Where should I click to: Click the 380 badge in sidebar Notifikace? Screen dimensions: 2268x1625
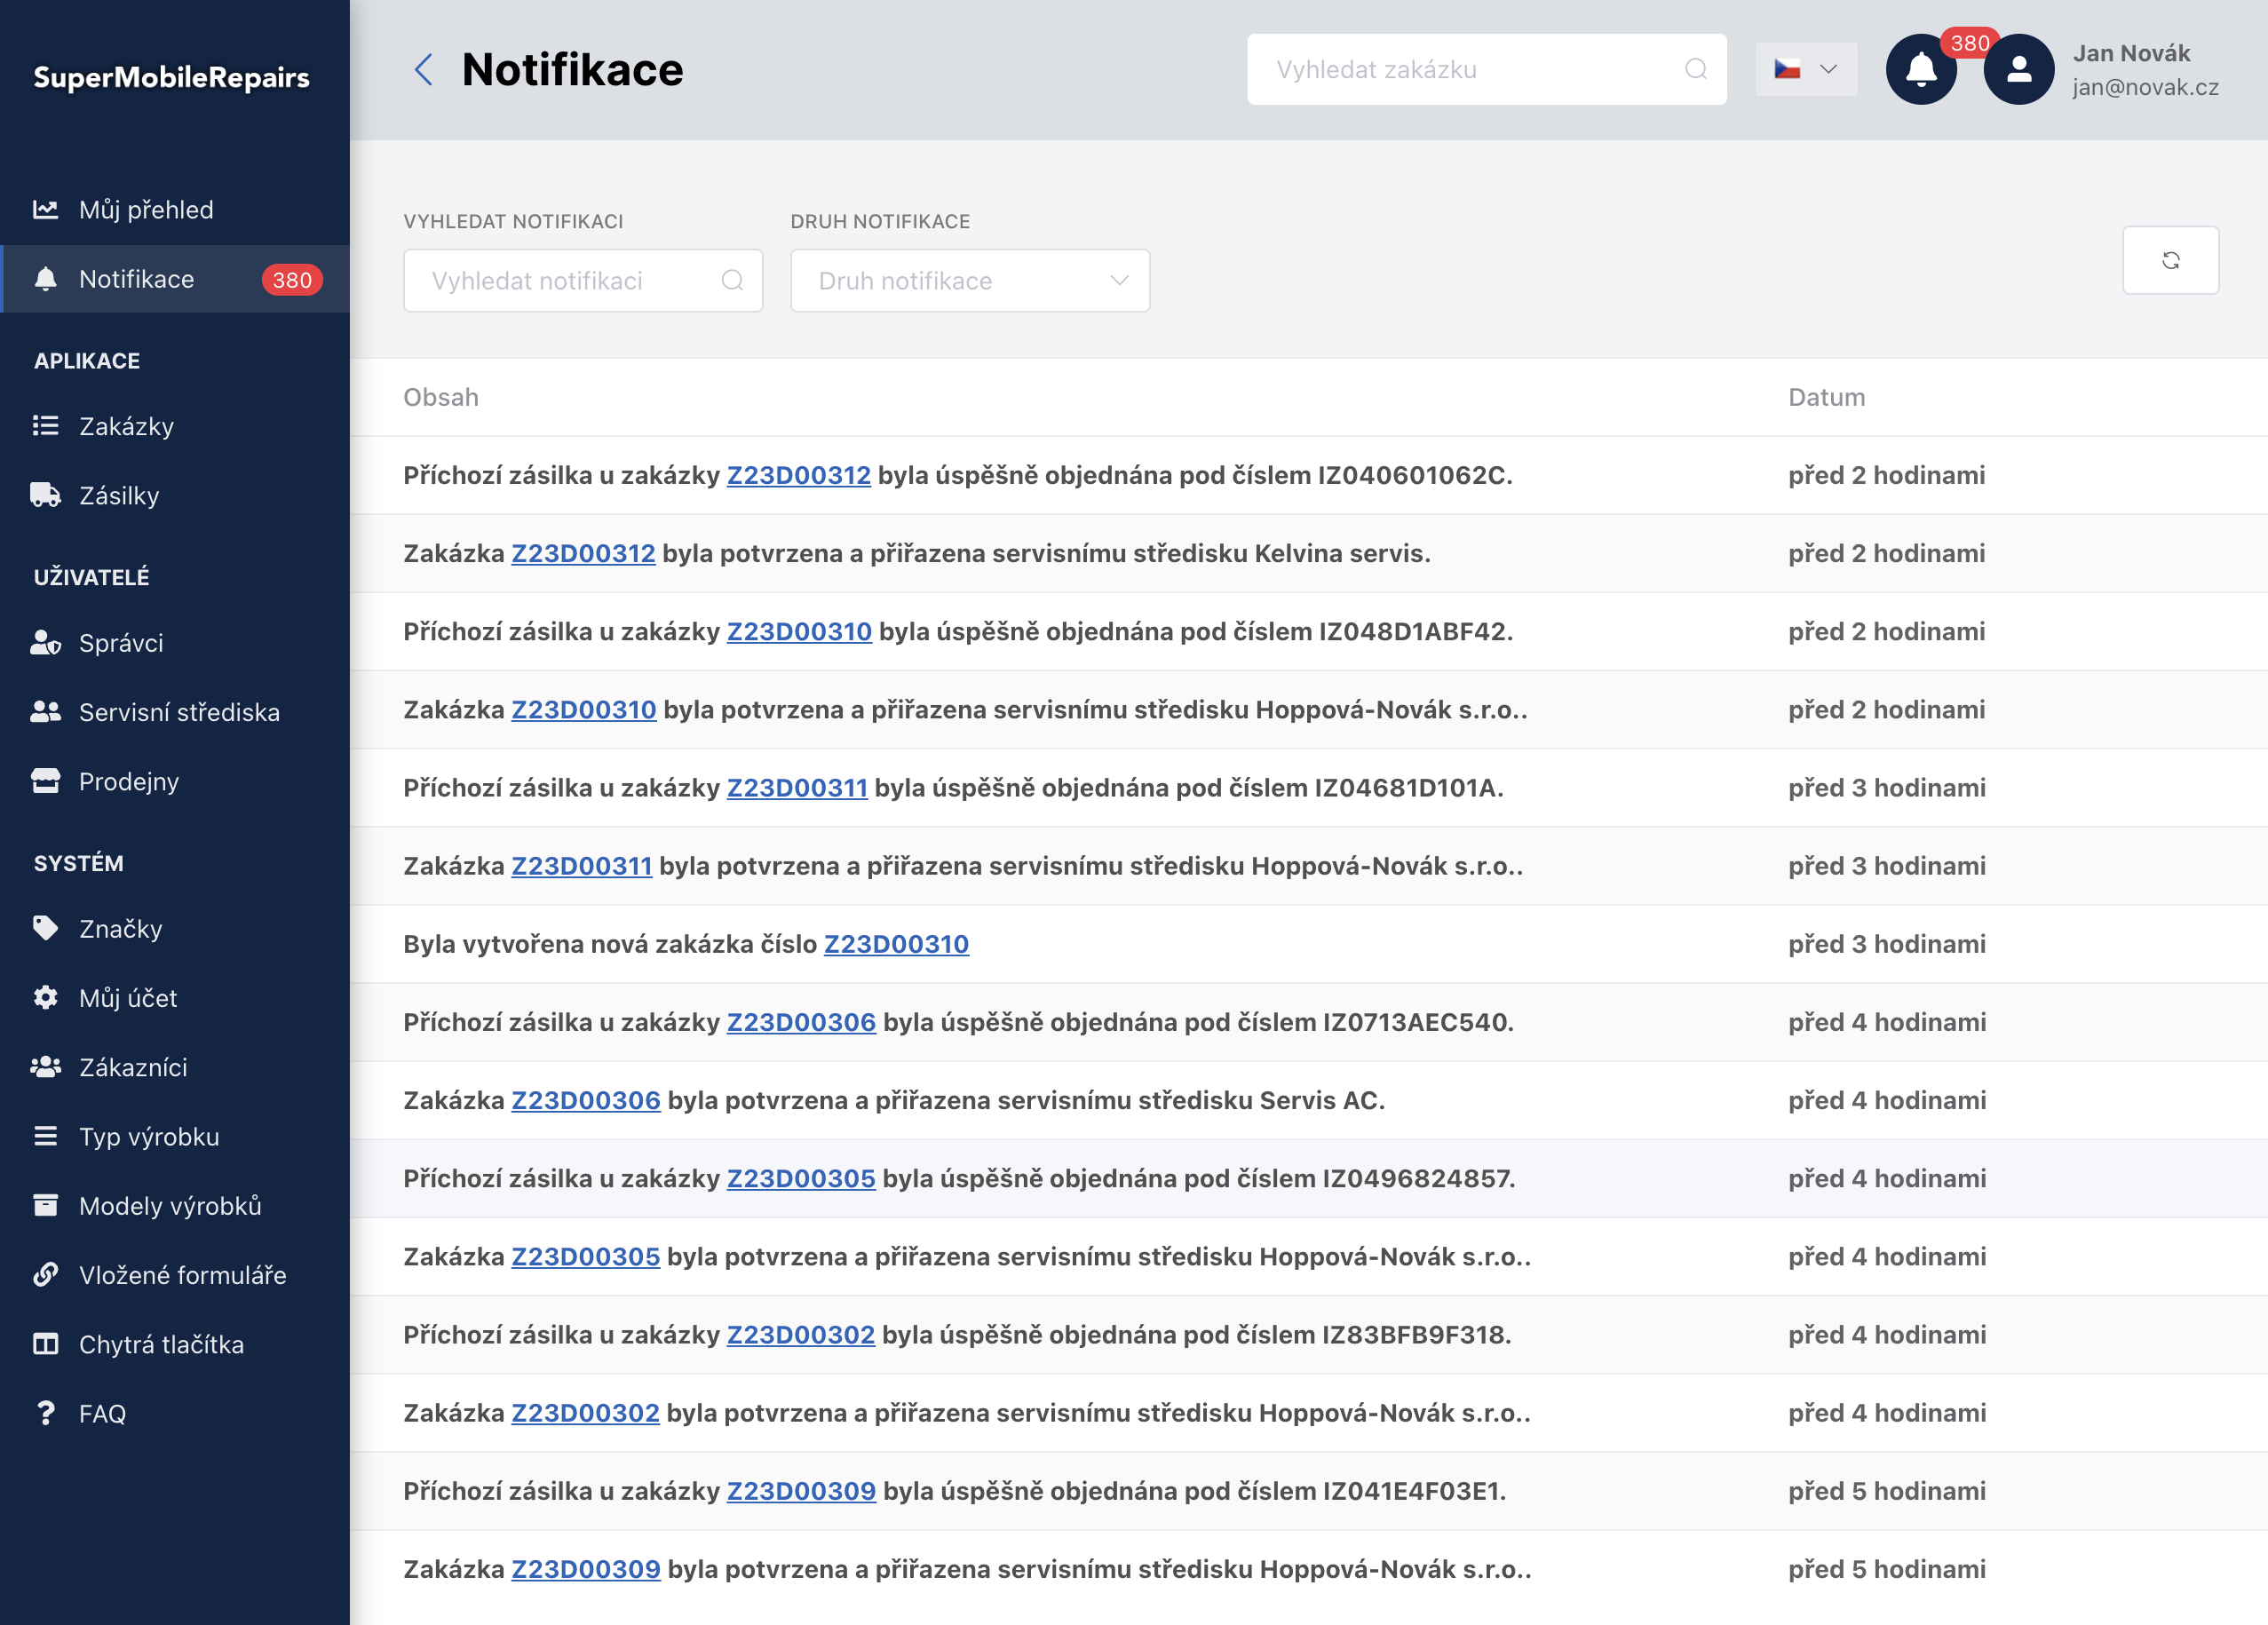(x=292, y=280)
